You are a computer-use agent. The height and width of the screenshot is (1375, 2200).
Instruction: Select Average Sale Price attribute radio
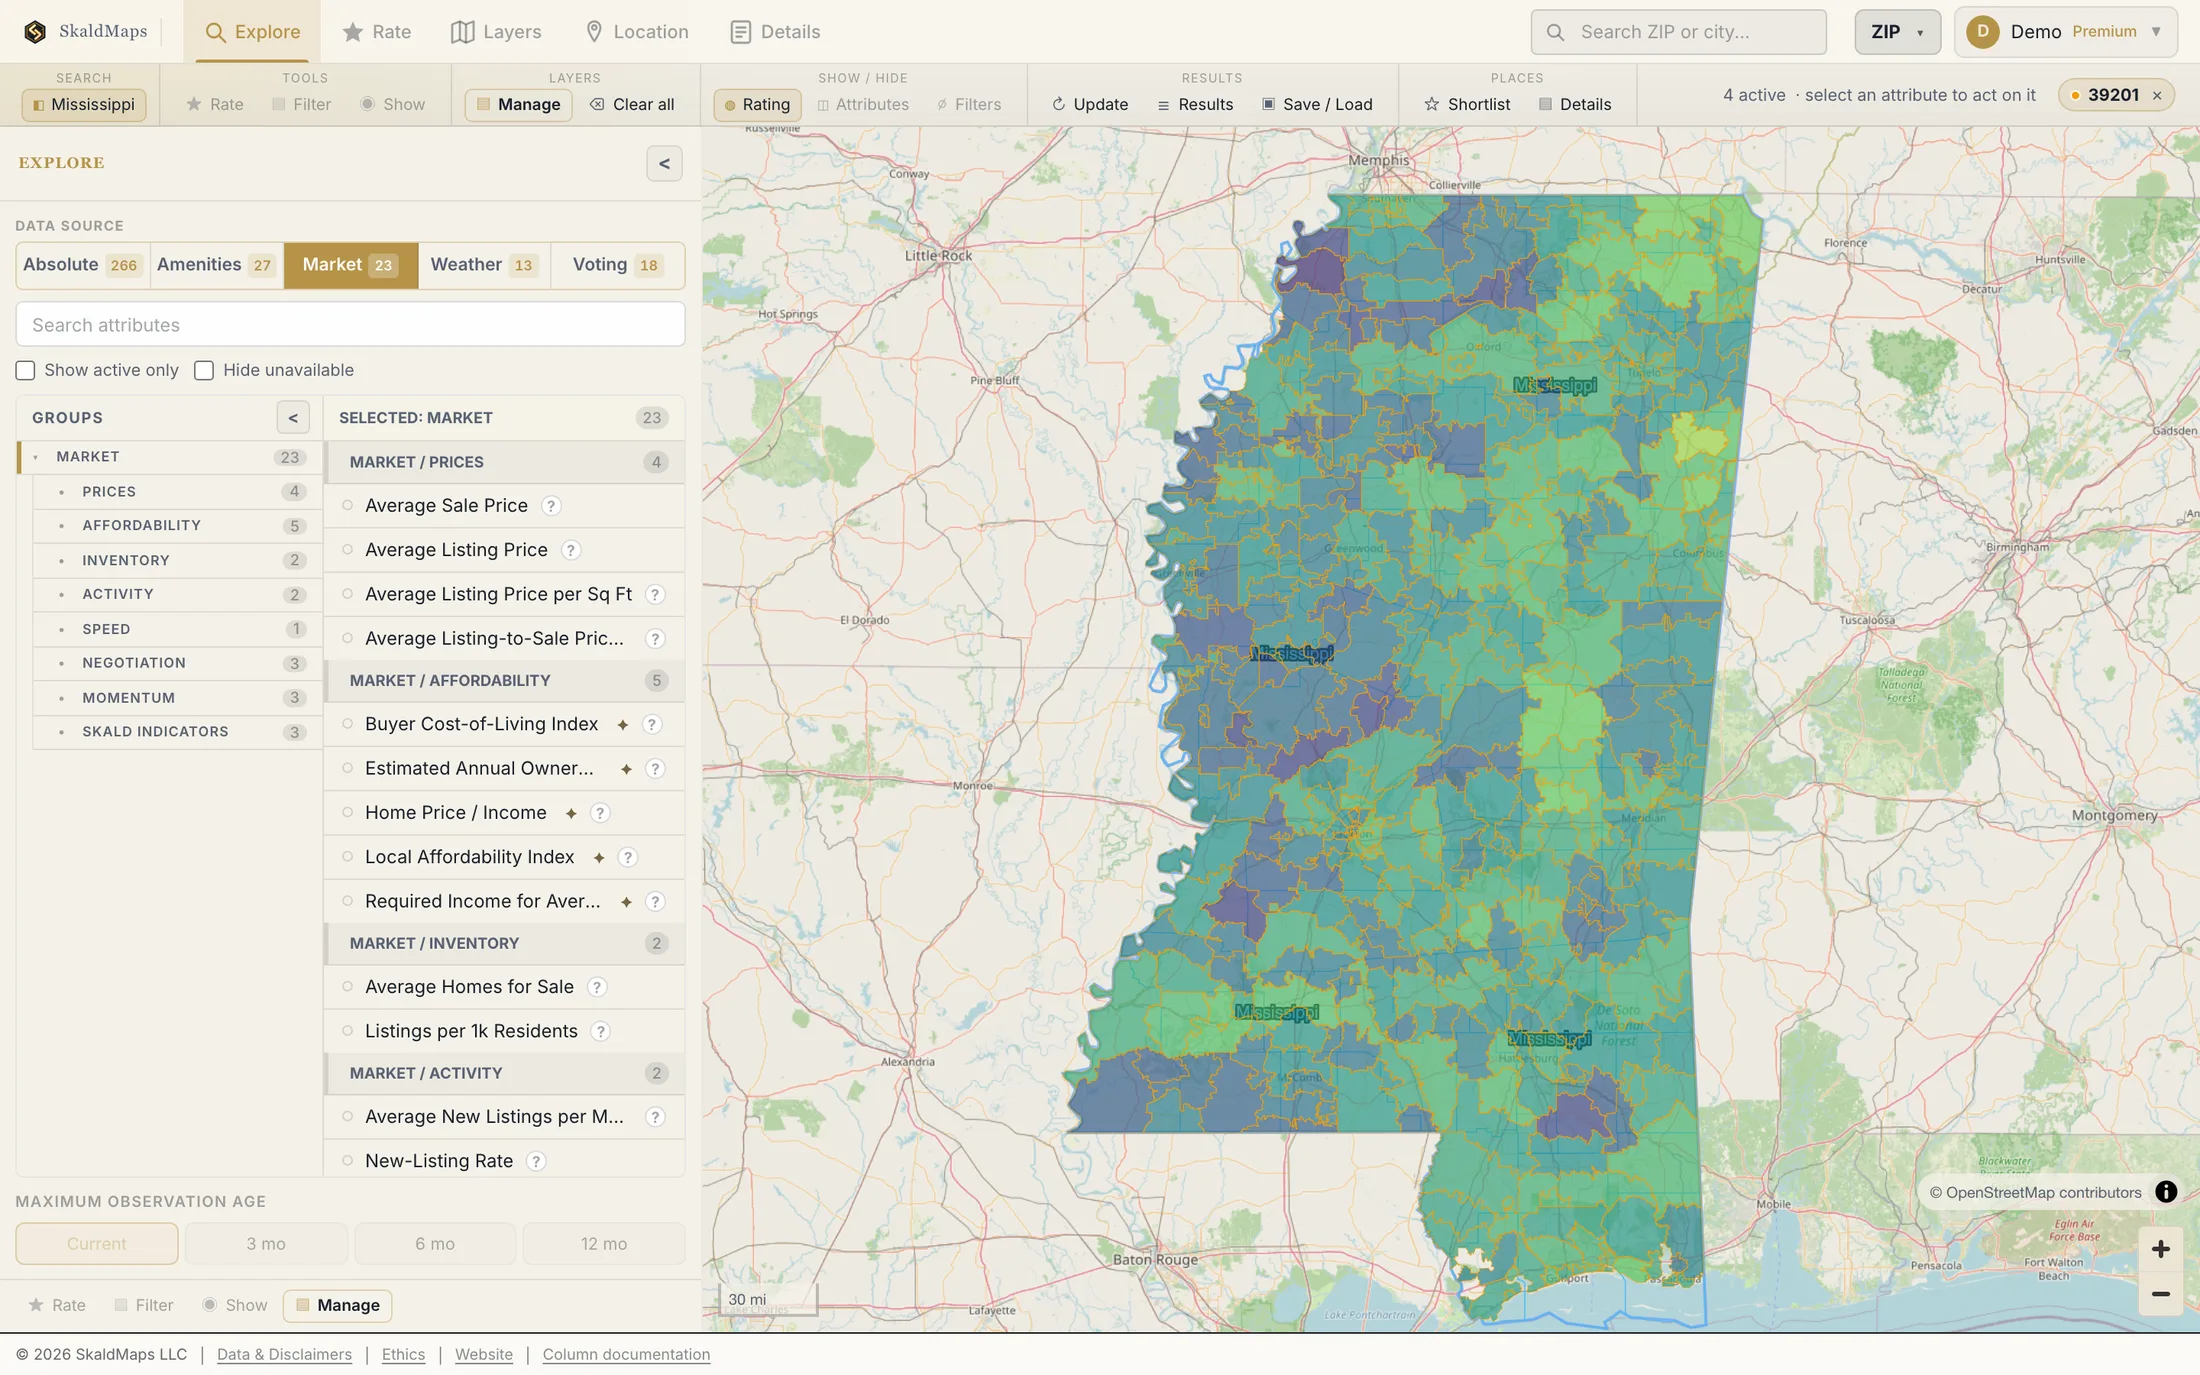[348, 506]
